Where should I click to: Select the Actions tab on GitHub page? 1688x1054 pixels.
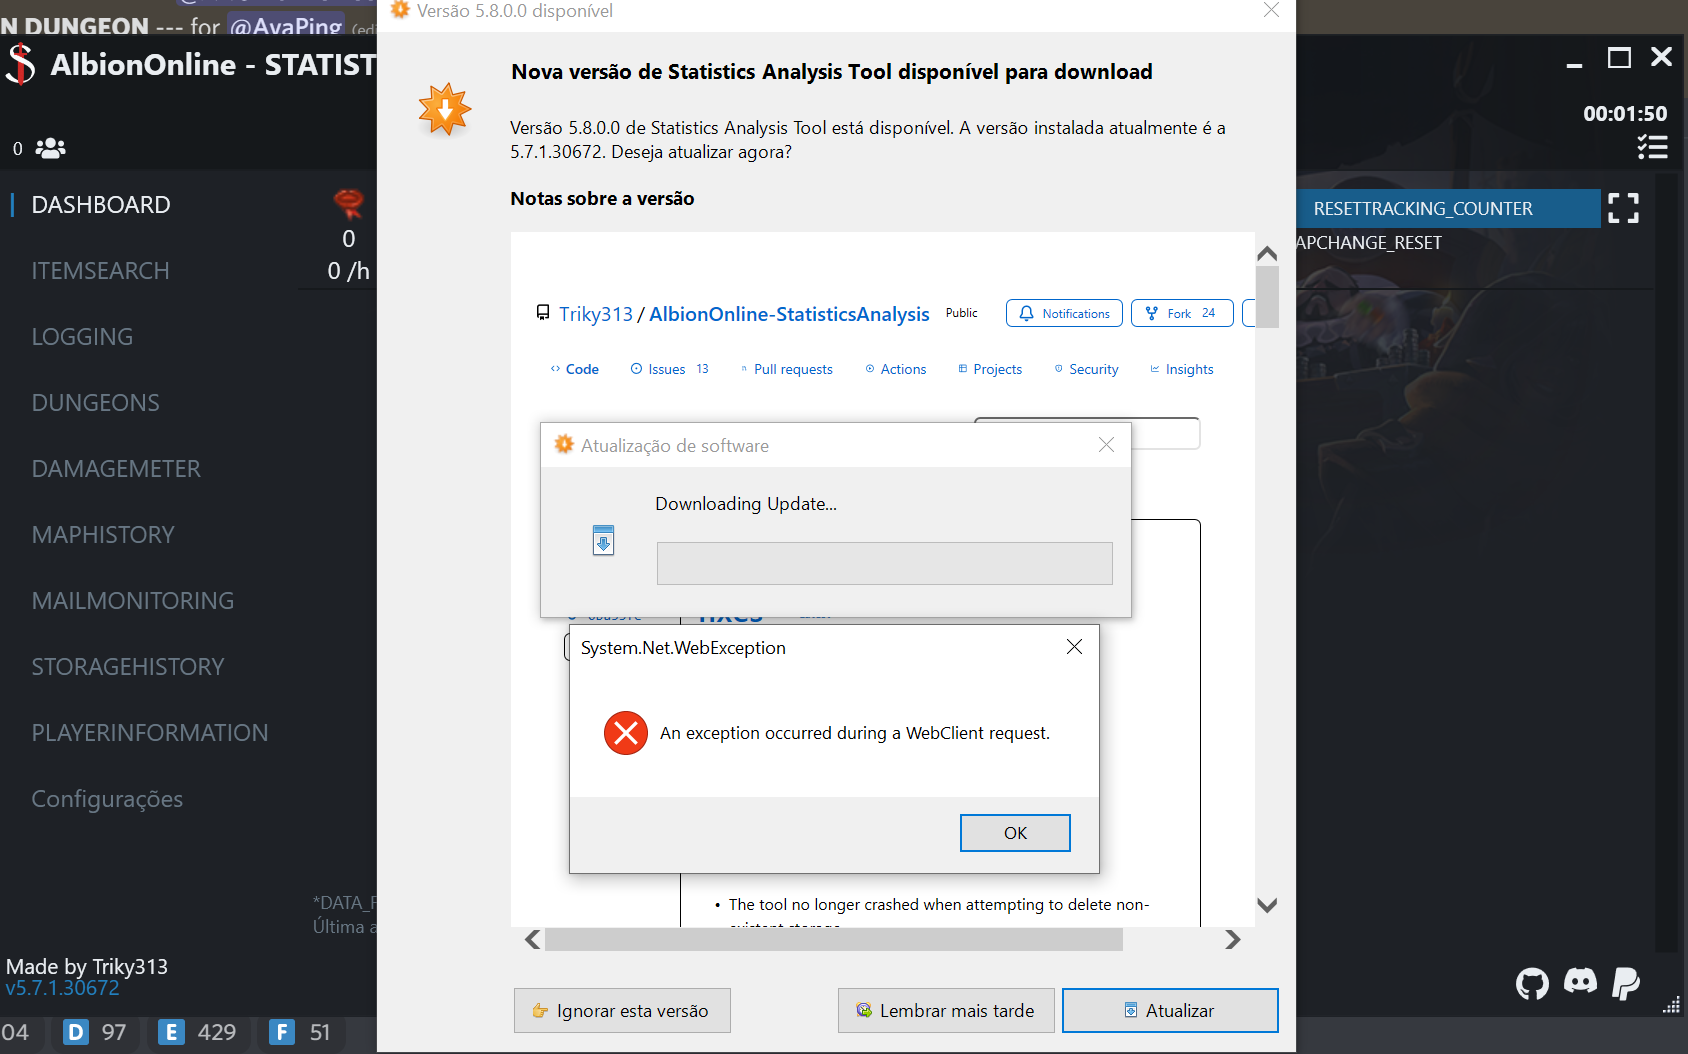click(896, 369)
